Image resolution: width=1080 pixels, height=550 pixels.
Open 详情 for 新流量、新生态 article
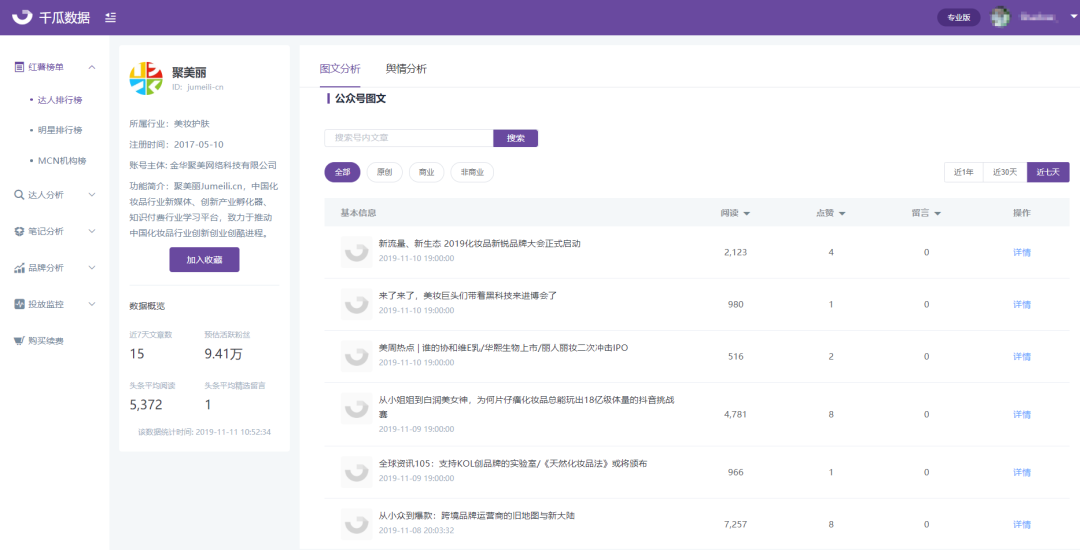[x=1021, y=252]
